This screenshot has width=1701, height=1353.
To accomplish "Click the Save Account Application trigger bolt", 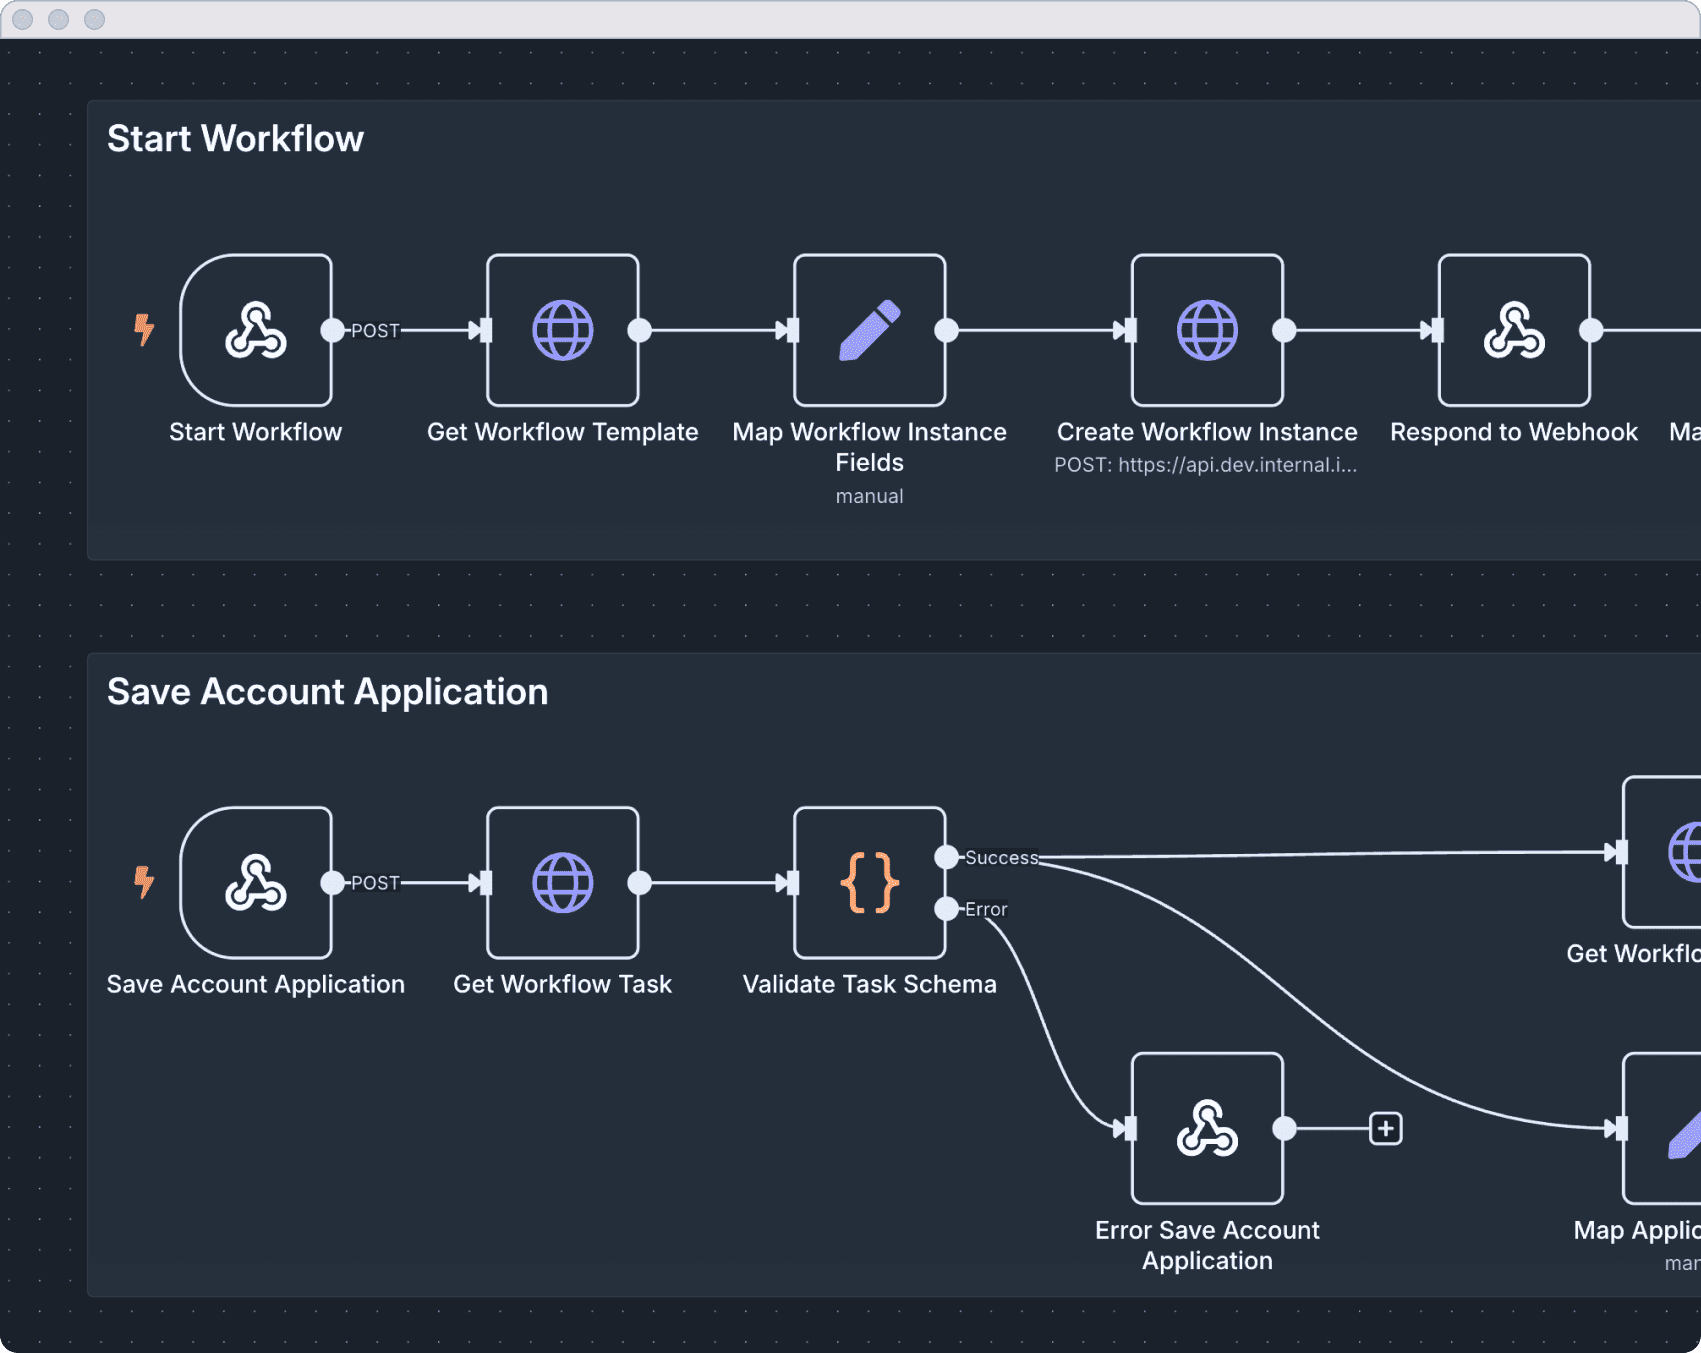I will click(x=145, y=882).
